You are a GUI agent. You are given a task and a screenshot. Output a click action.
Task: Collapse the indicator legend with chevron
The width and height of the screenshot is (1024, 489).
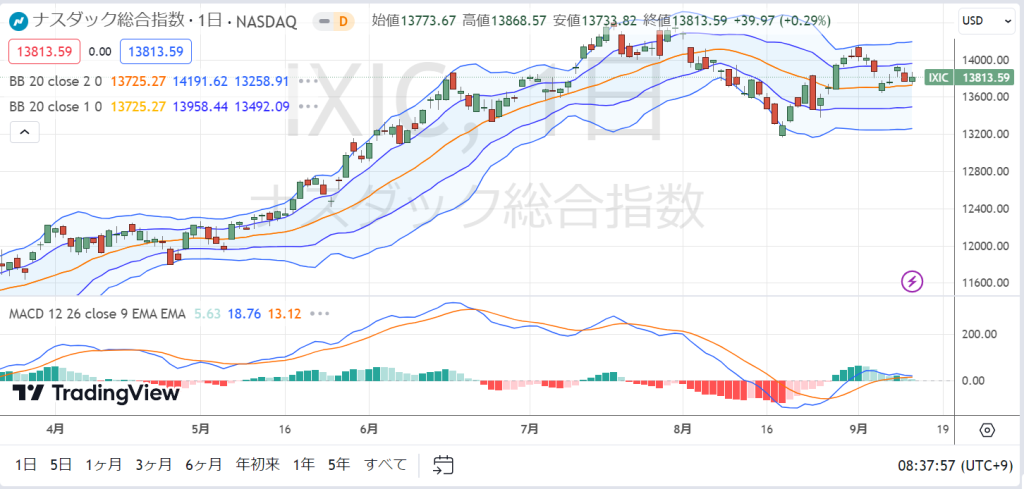pos(24,133)
